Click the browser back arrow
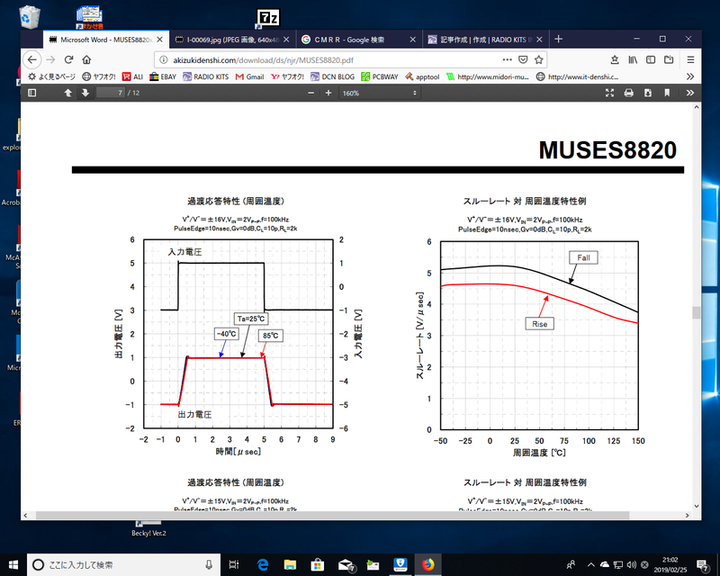720x576 pixels. point(34,59)
